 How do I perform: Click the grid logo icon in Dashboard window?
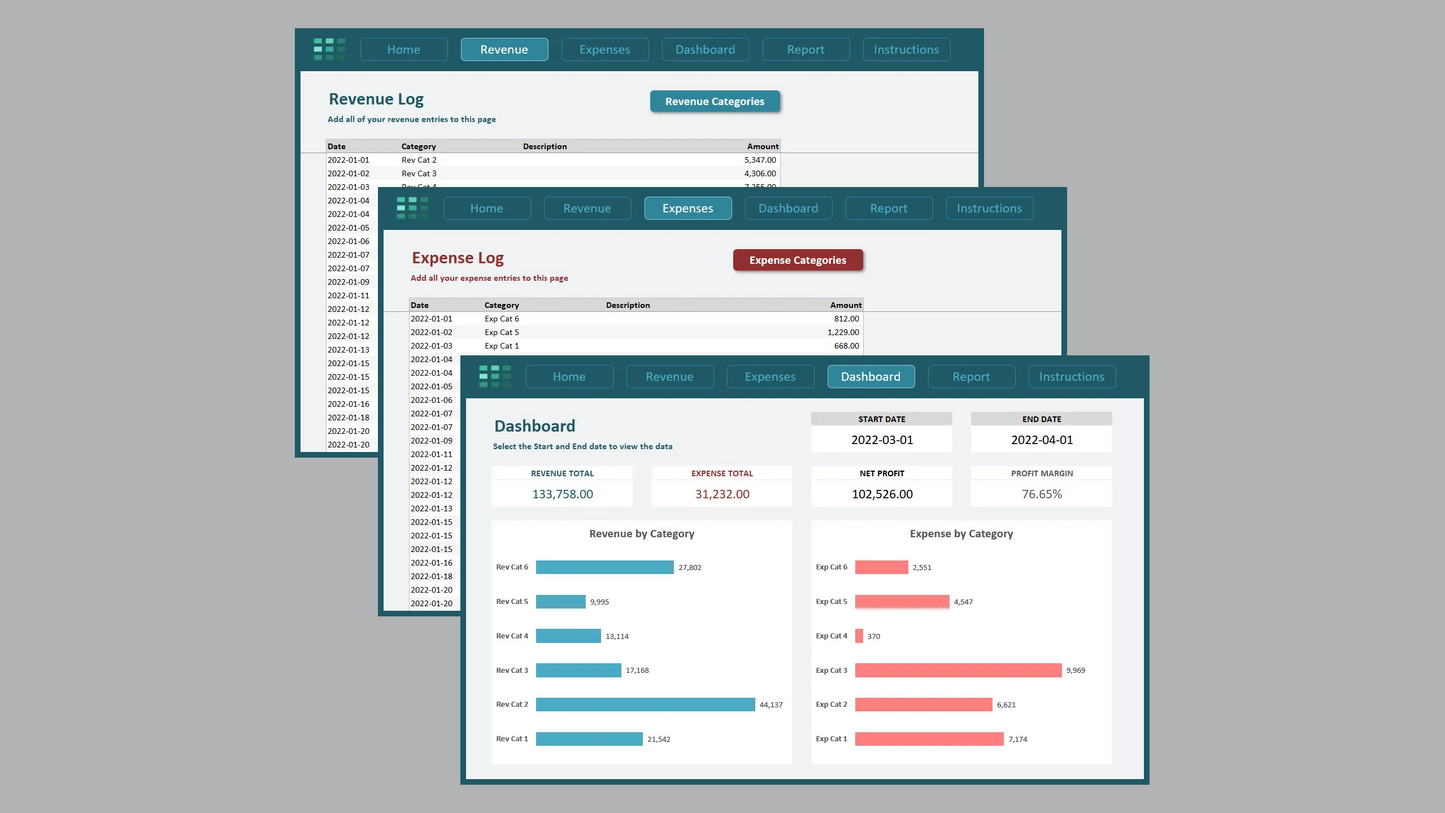tap(495, 377)
